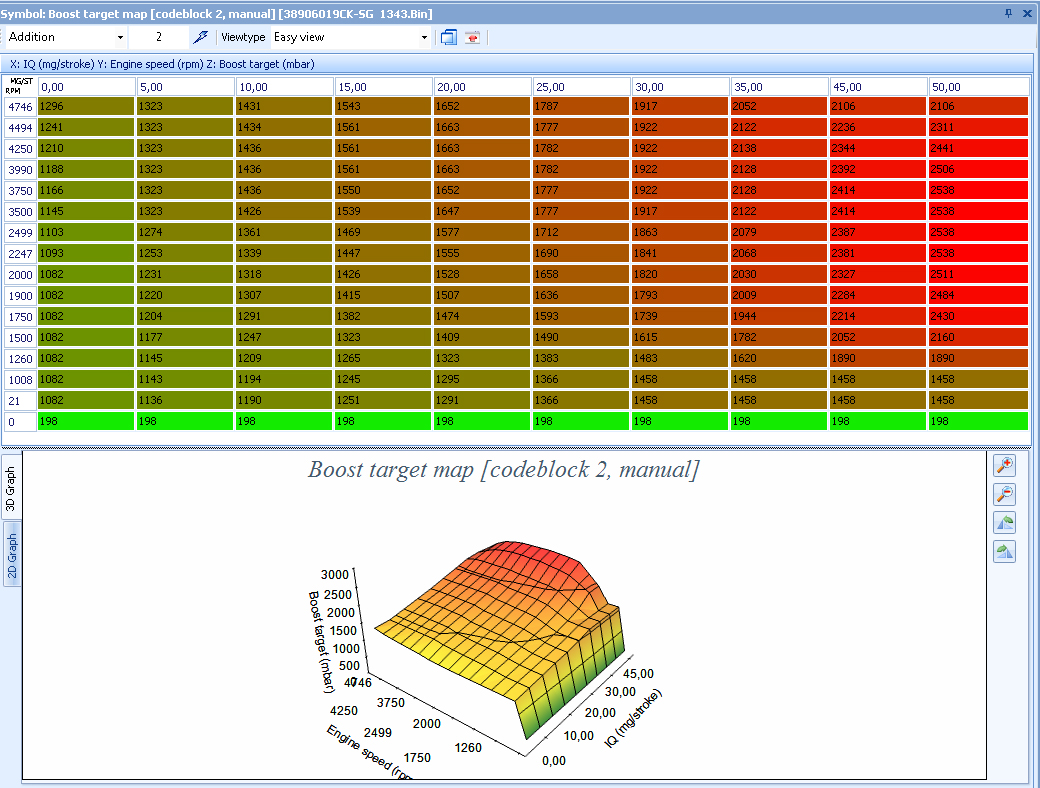Select the 2441 cell in the 4250 row
1040x788 pixels.
pos(977,148)
